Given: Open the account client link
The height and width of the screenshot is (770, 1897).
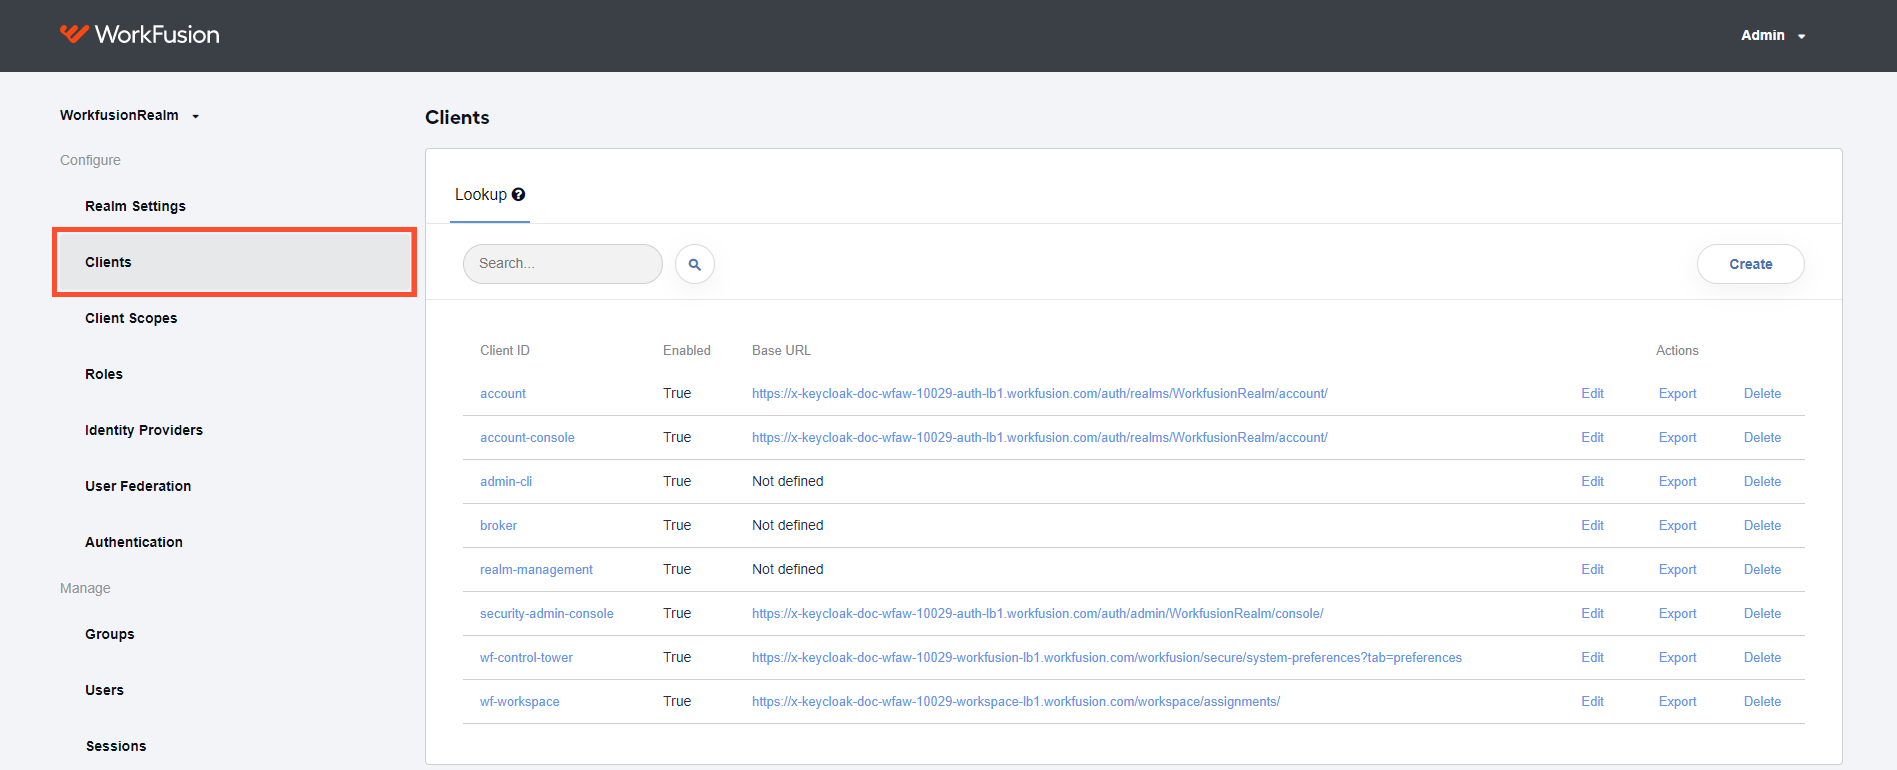Looking at the screenshot, I should point(503,393).
